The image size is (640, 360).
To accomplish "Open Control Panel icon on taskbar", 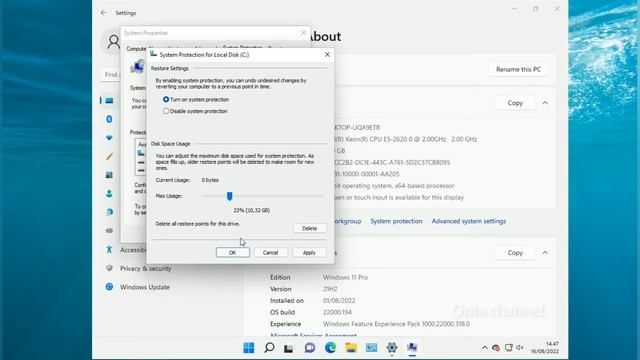I will point(371,347).
